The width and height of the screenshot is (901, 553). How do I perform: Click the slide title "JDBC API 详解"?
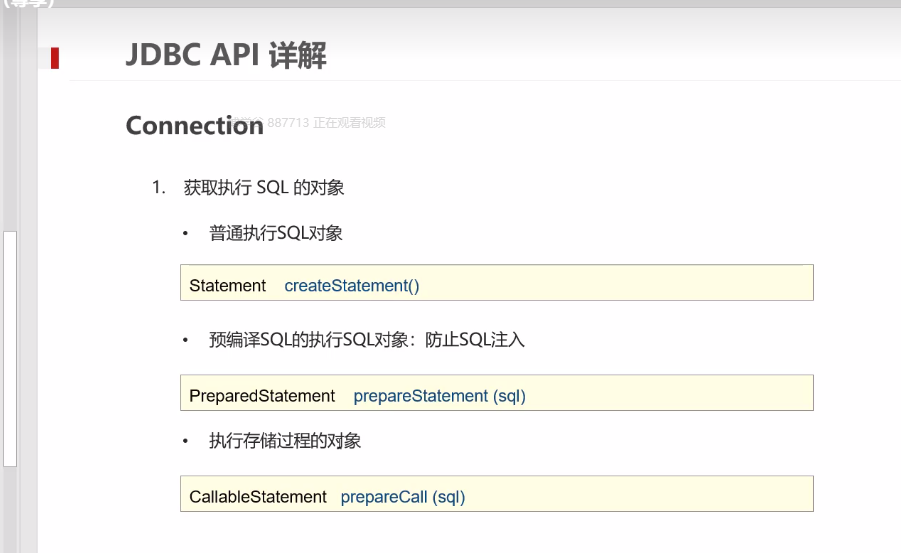(226, 56)
